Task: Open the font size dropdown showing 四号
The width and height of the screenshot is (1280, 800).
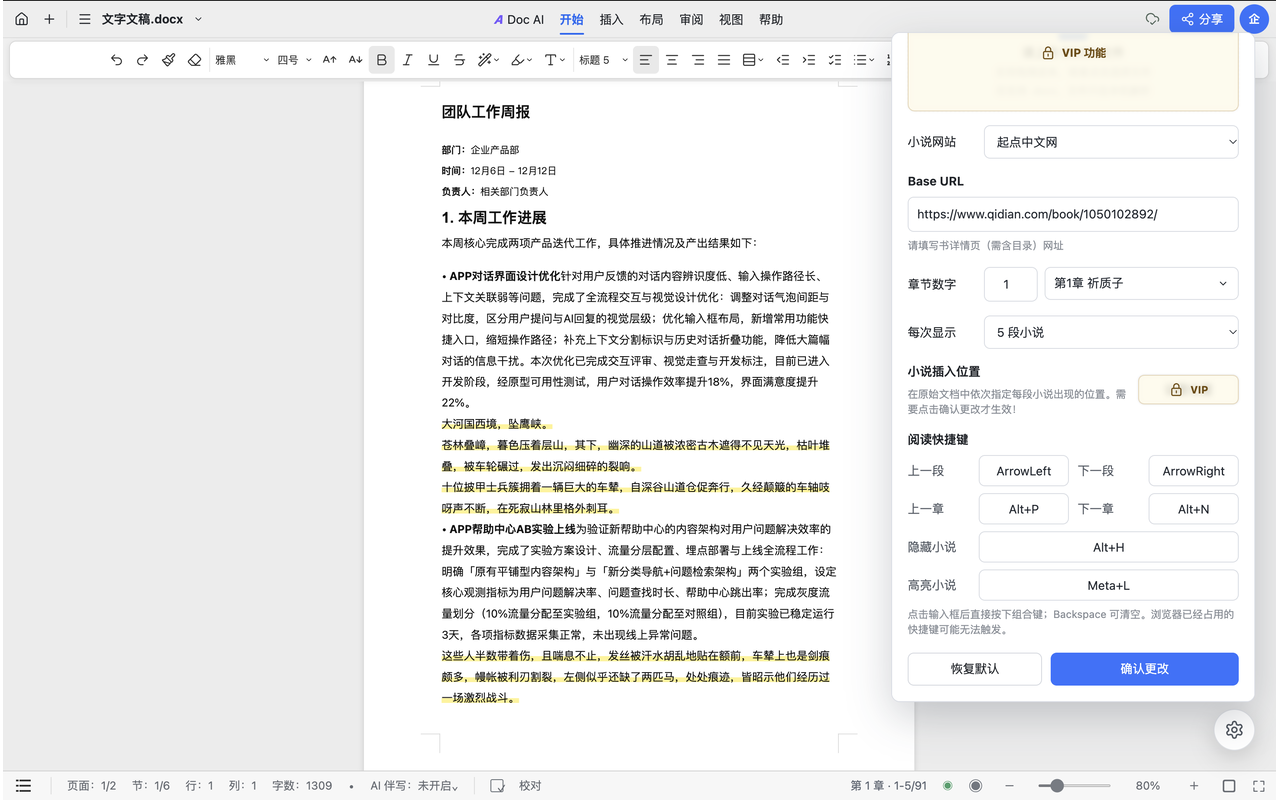Action: coord(295,60)
